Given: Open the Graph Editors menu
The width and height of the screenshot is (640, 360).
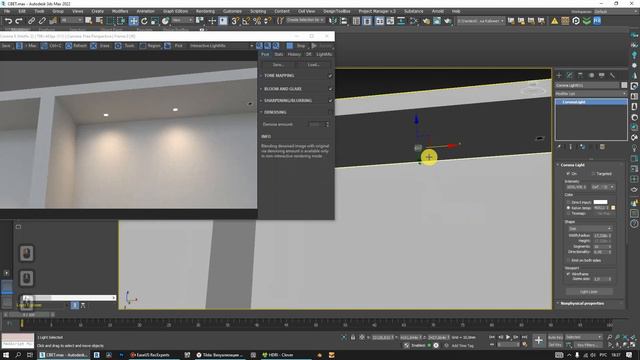Looking at the screenshot, I should point(176,11).
